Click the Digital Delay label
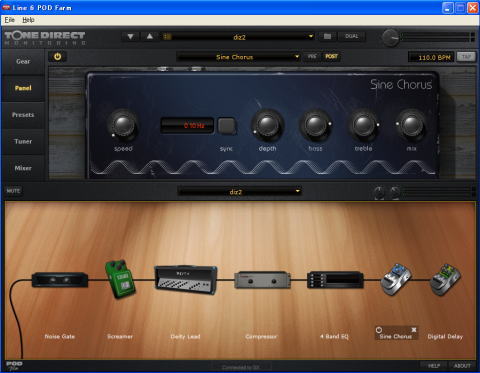This screenshot has width=480, height=373. 445,337
